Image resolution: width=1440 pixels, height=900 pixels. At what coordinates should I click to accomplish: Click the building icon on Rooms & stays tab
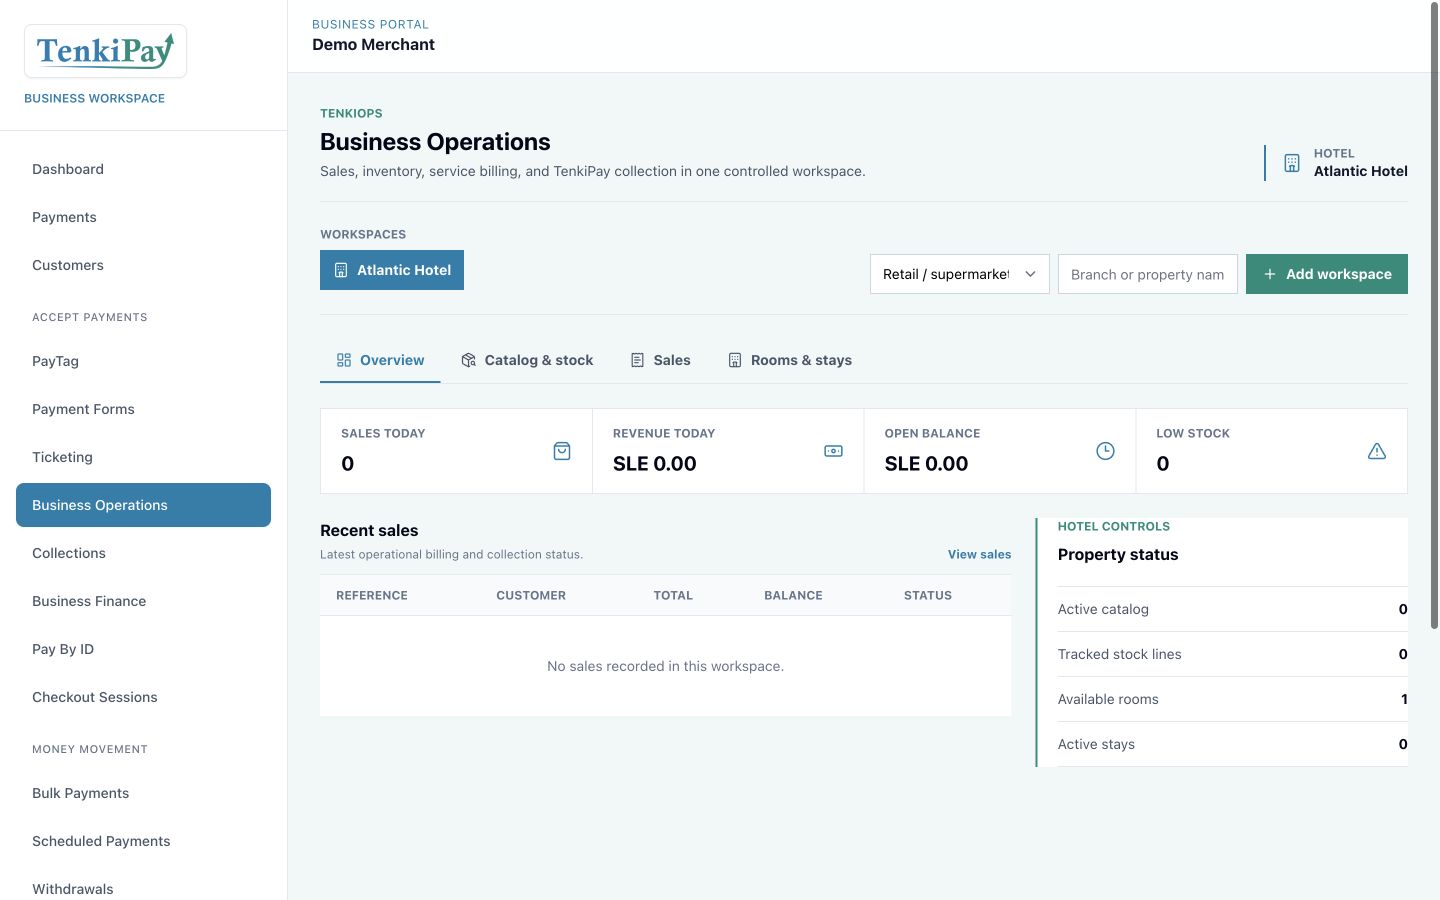[x=735, y=360]
